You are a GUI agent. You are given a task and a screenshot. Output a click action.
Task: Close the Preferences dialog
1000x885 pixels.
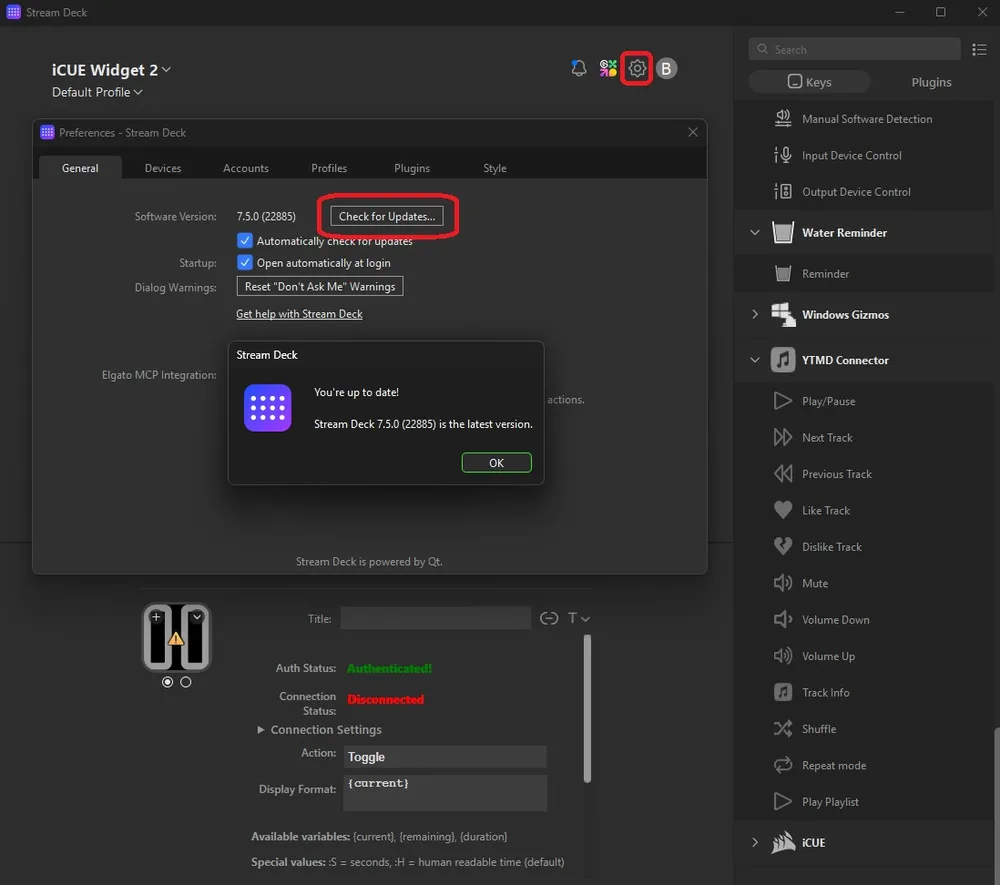[x=693, y=132]
